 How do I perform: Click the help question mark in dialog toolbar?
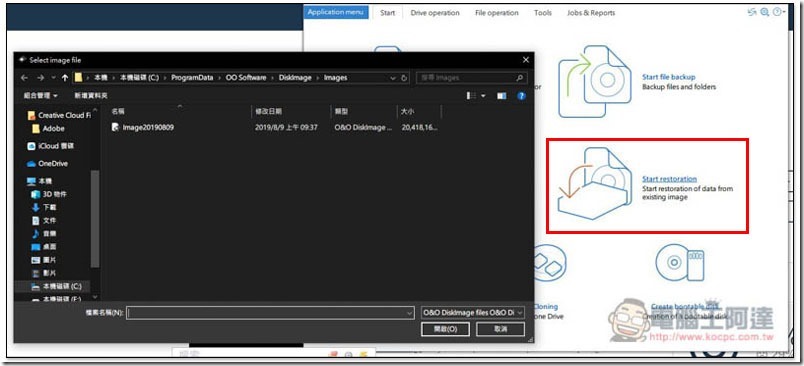[x=521, y=96]
